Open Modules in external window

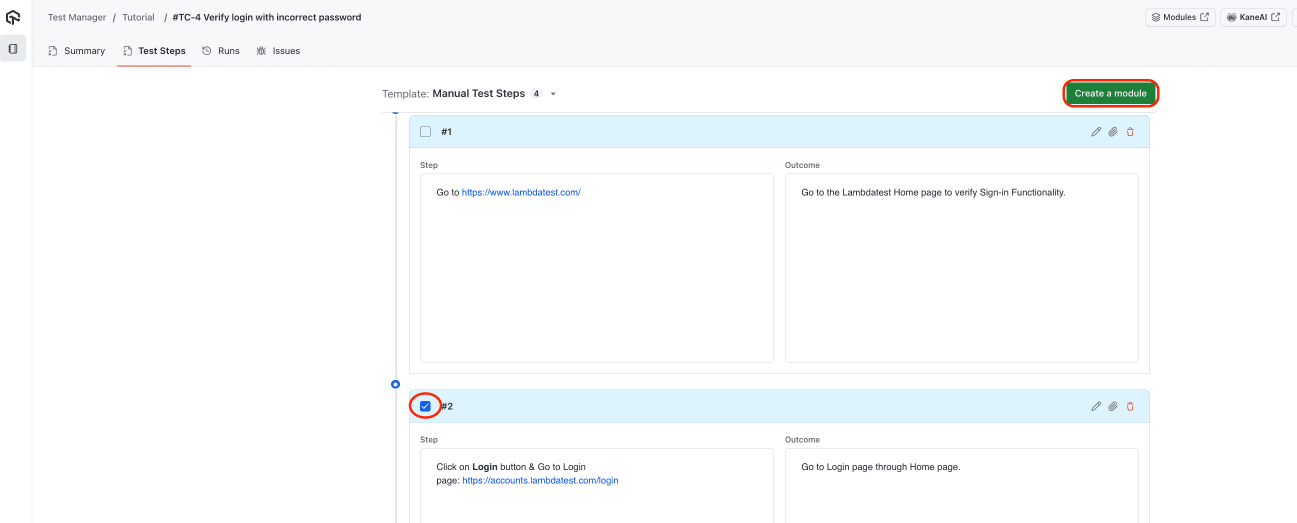coord(1180,17)
